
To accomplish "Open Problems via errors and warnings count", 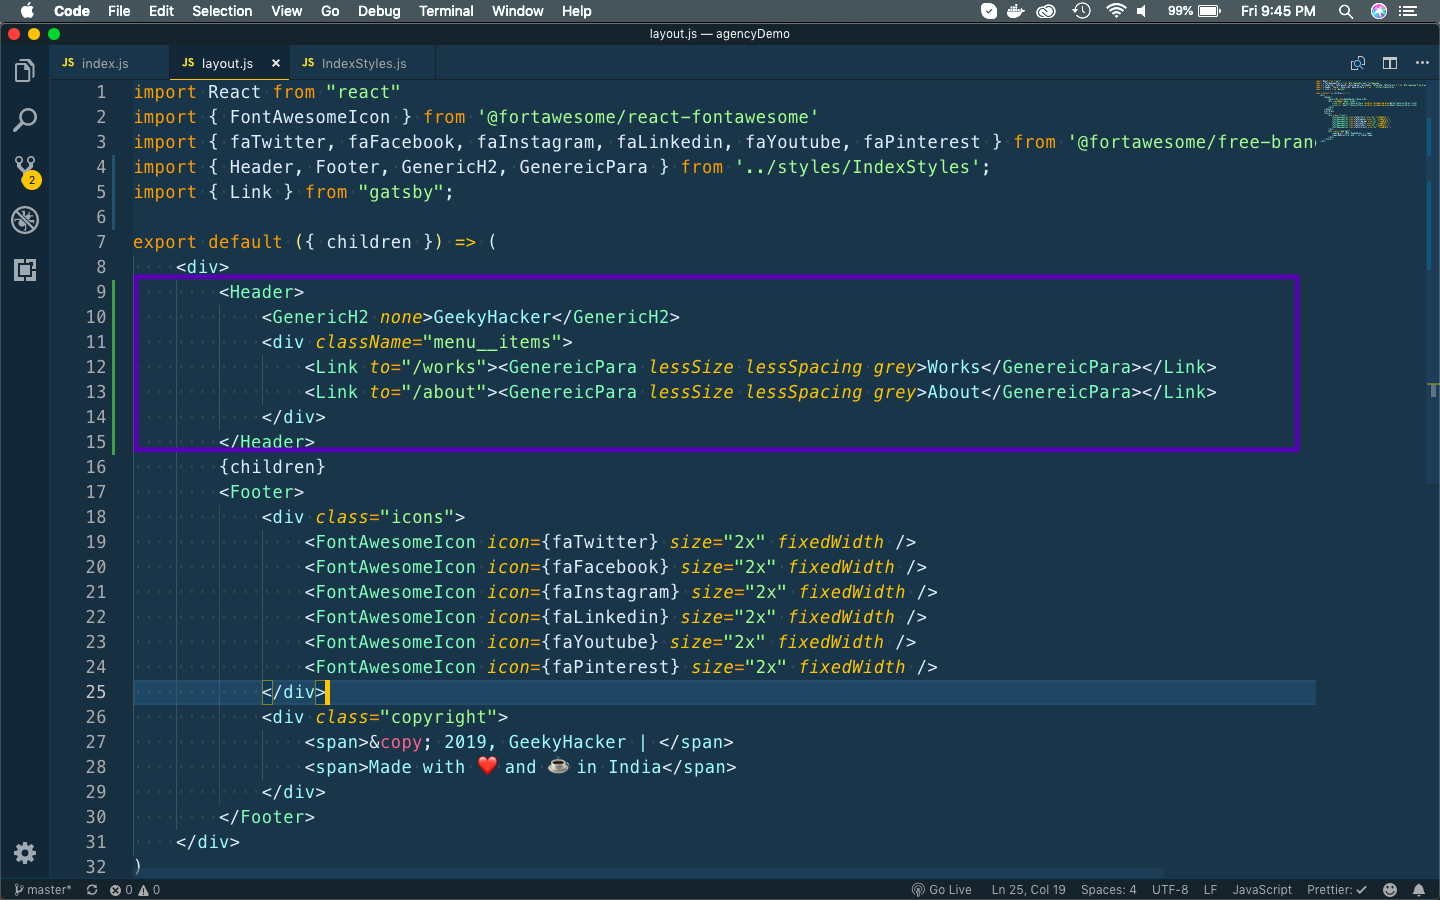I will click(x=135, y=890).
